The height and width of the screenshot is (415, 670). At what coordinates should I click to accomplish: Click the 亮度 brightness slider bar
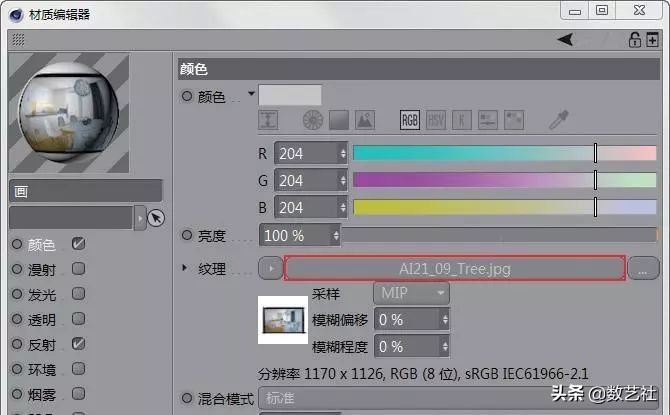point(499,235)
